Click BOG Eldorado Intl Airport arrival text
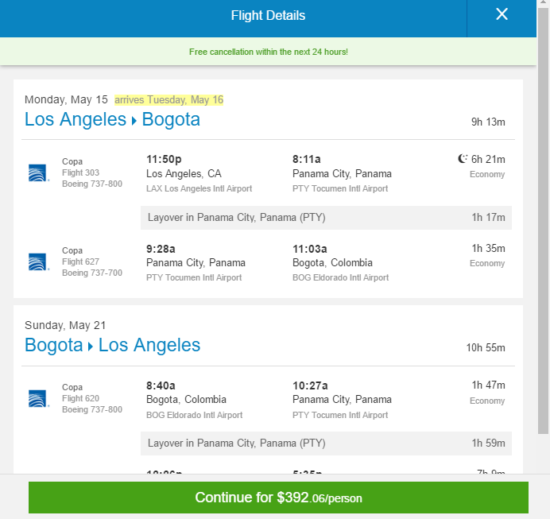Screen dimensions: 550x519 [x=340, y=278]
